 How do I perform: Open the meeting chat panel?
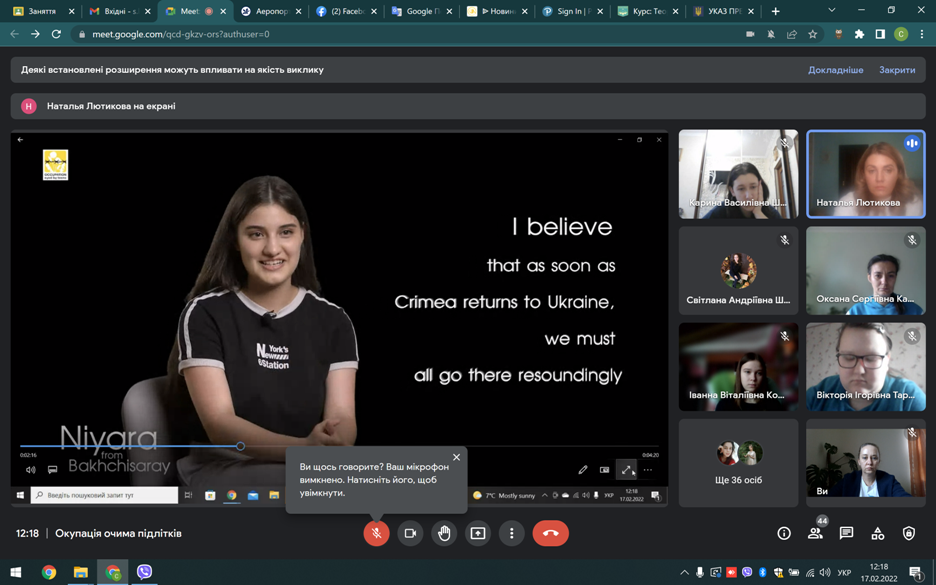point(846,534)
